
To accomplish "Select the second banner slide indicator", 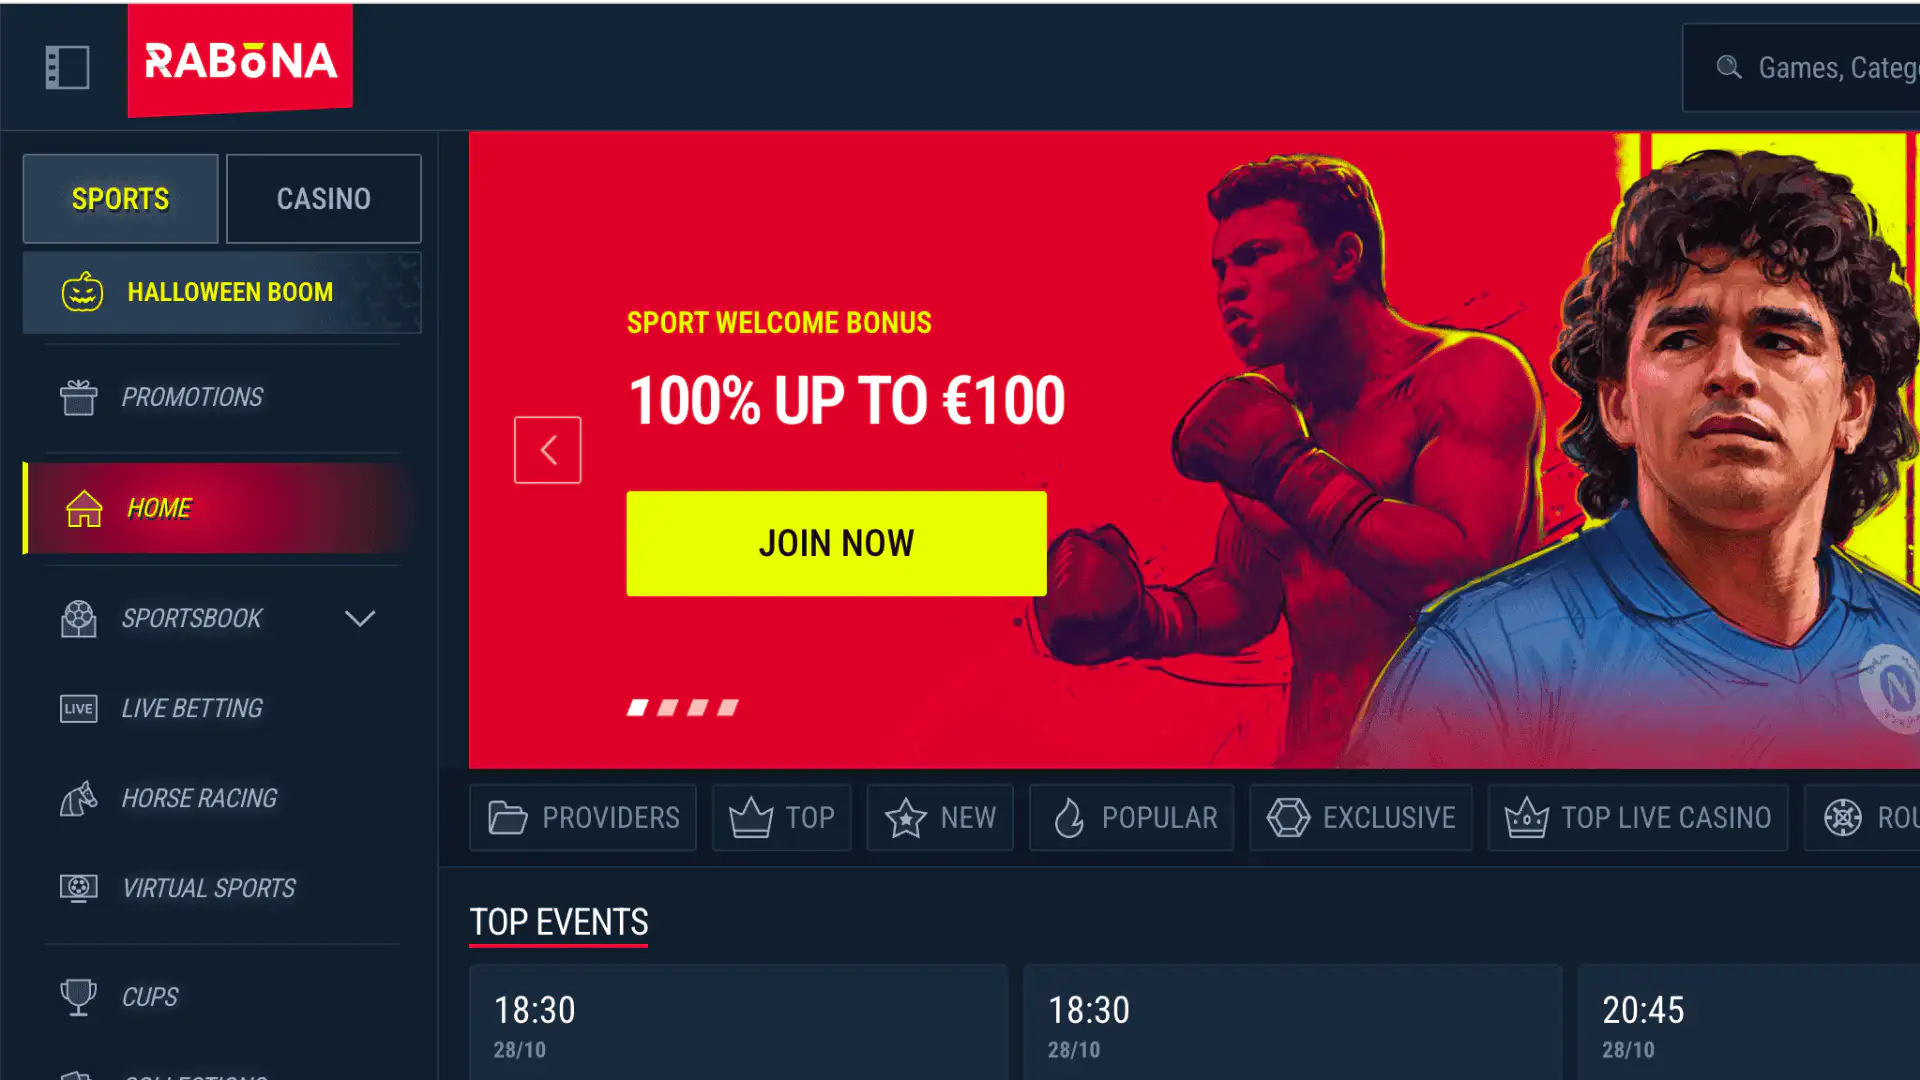I will point(668,708).
